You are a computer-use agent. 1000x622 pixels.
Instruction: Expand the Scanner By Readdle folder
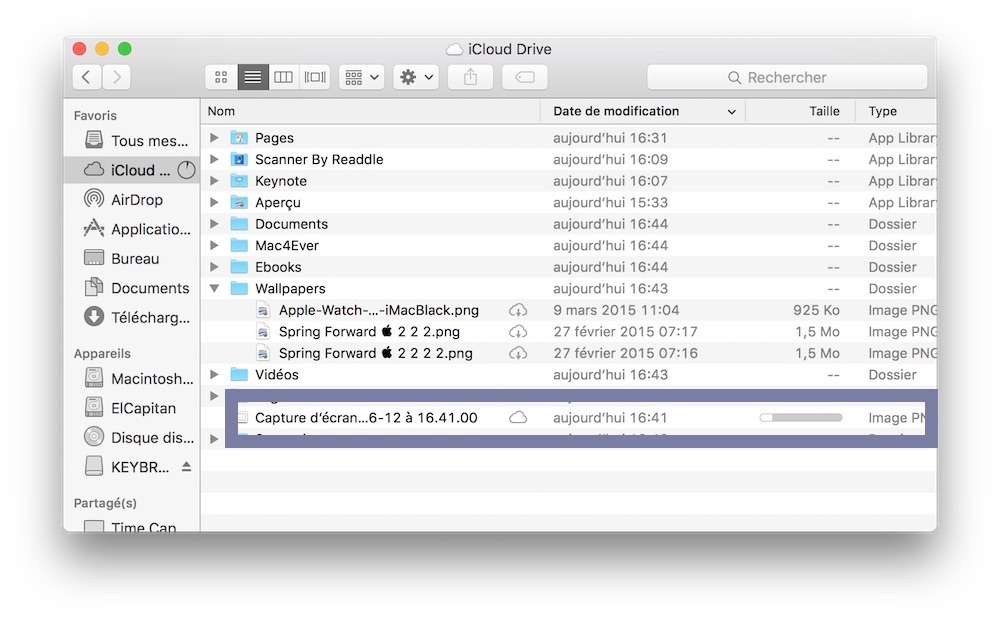click(x=214, y=159)
